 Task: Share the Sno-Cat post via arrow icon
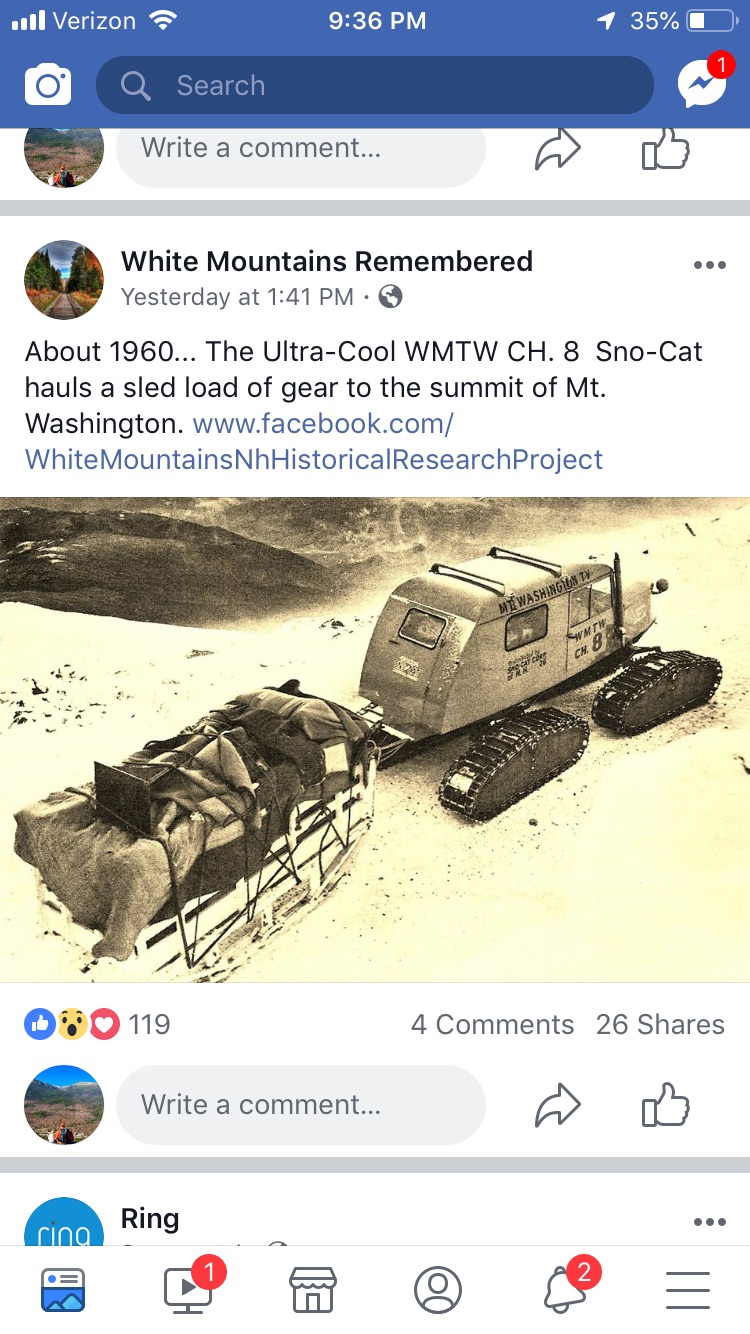pyautogui.click(x=559, y=1106)
